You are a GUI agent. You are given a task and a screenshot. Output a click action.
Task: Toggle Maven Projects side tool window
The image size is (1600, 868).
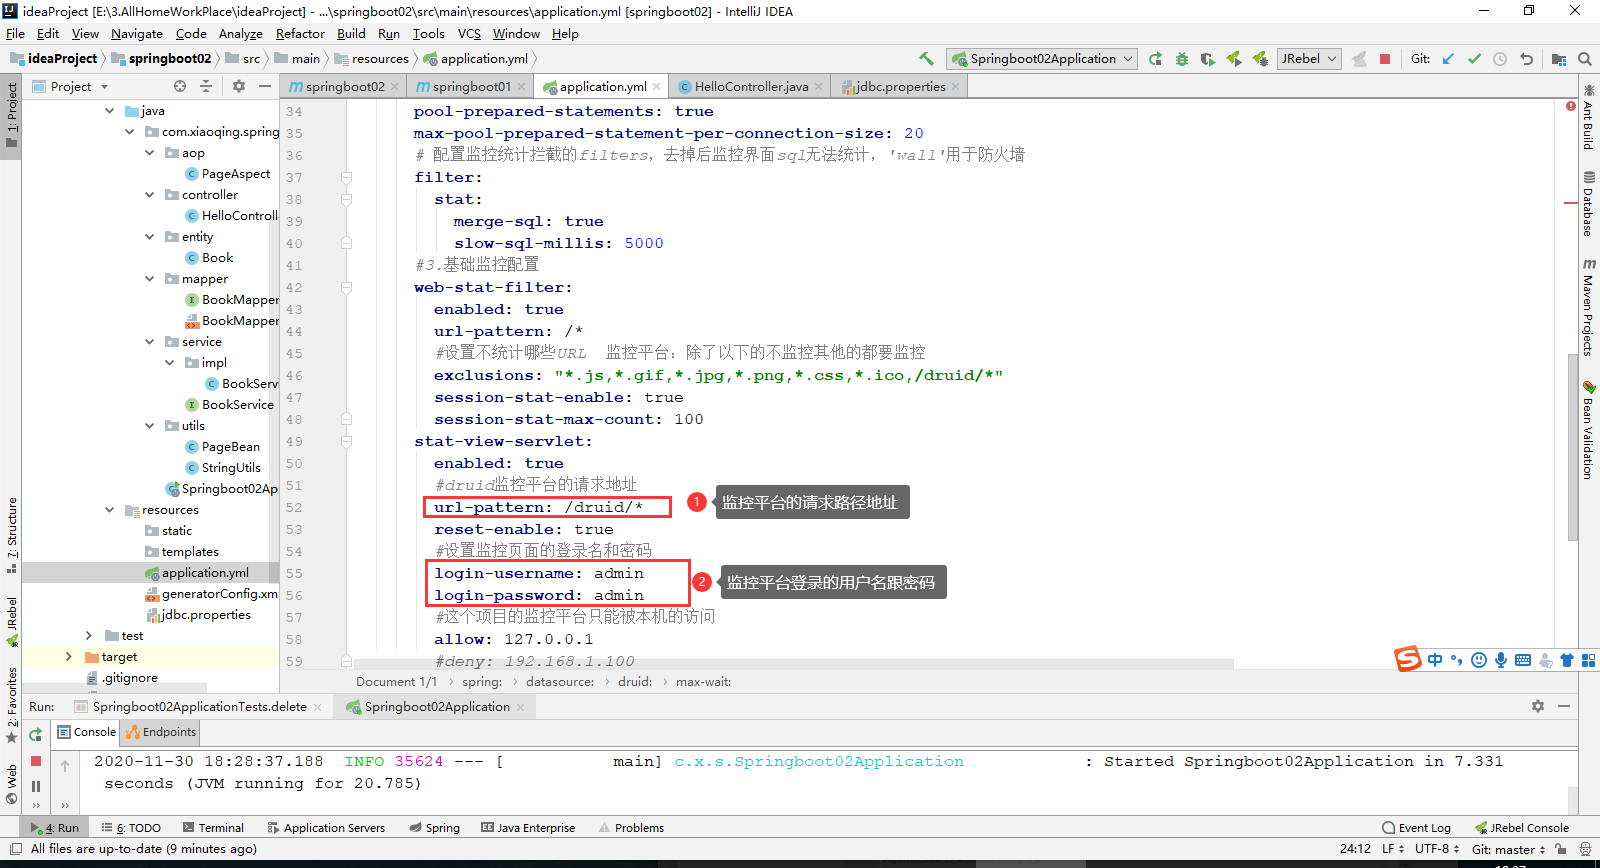[1588, 307]
